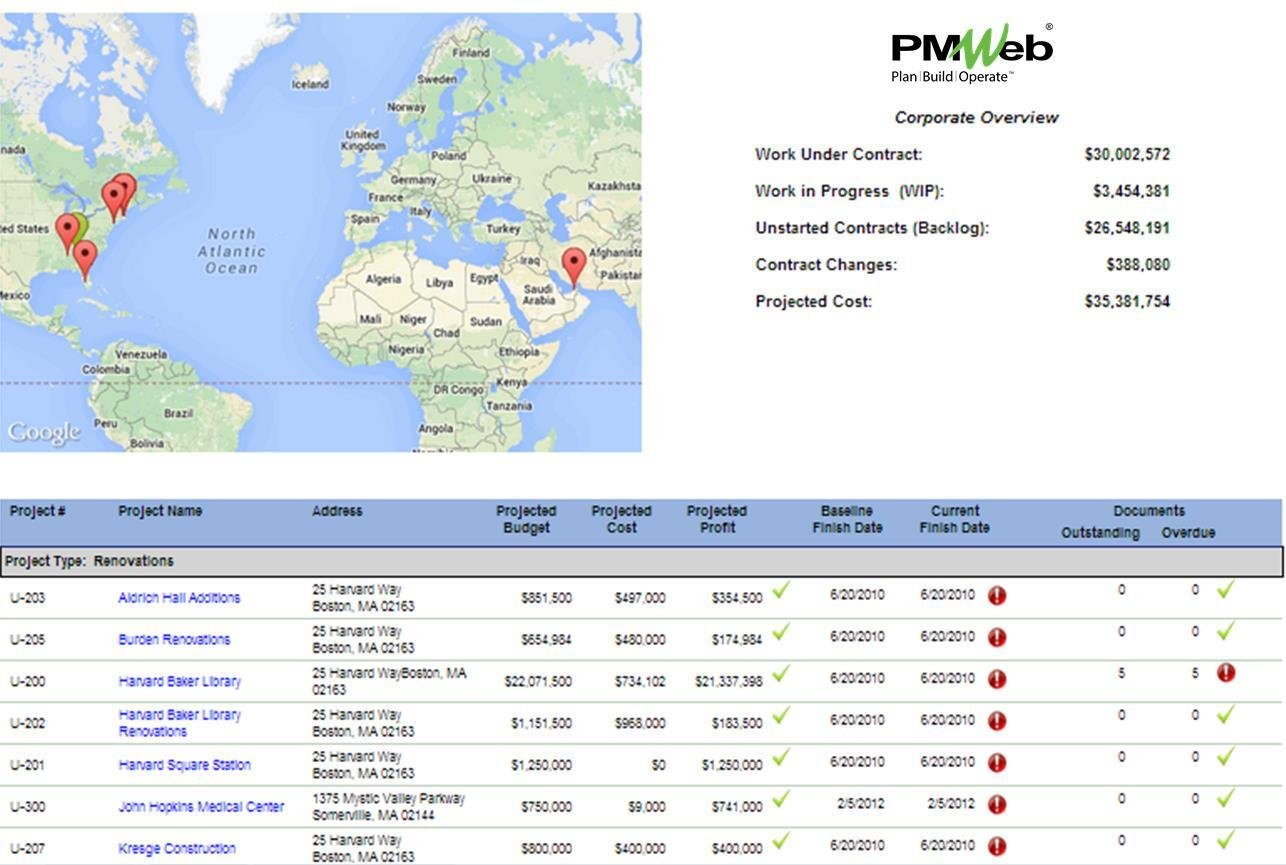Click the Outstanding documents column header

tap(1100, 533)
